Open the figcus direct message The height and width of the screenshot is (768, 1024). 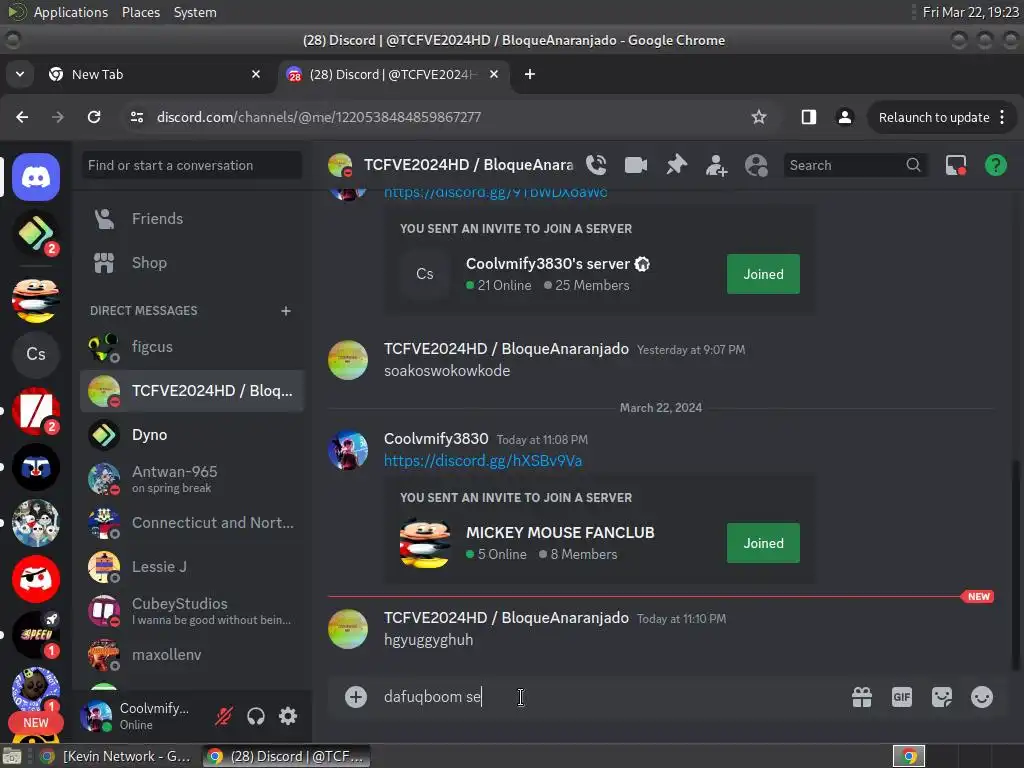(192, 347)
